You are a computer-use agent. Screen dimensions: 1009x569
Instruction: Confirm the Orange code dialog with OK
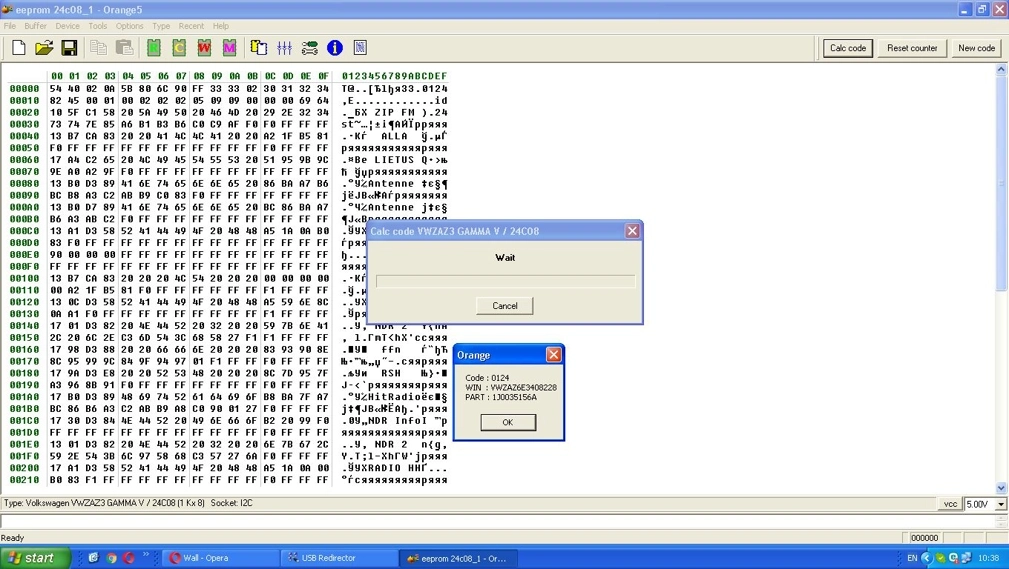point(508,422)
